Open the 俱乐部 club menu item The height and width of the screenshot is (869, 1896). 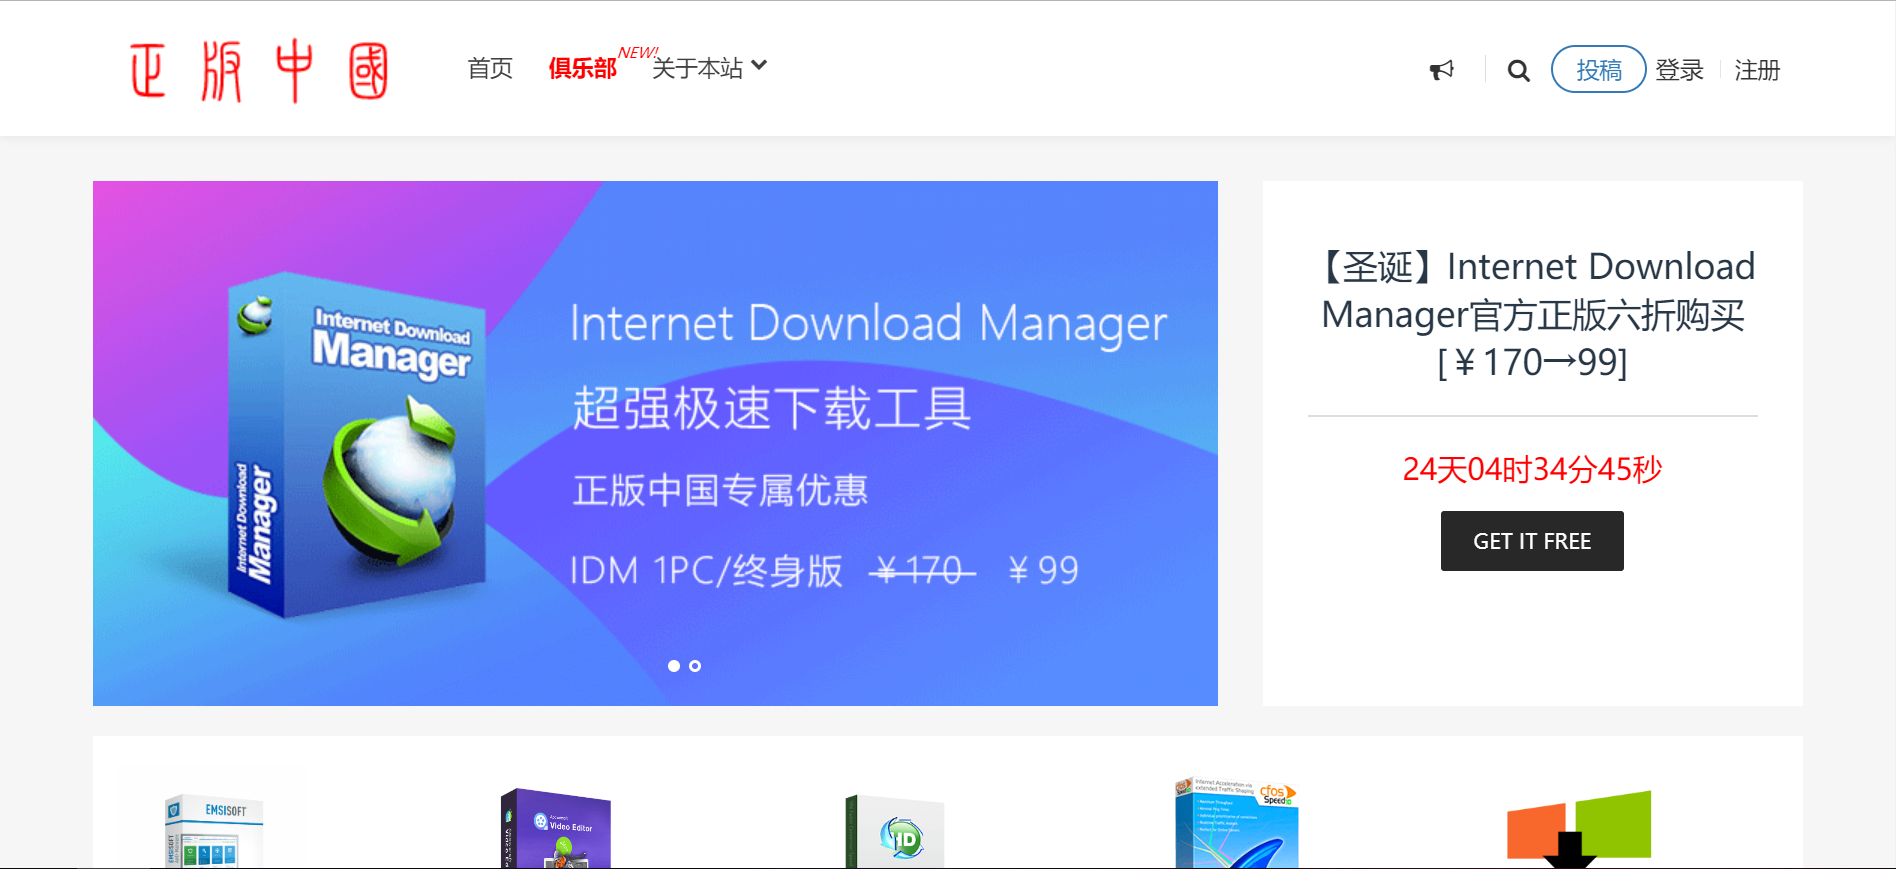tap(582, 68)
